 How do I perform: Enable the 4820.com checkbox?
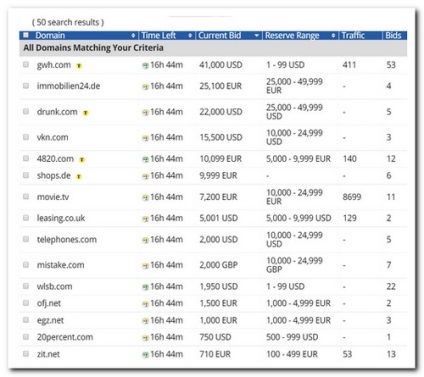[x=26, y=158]
